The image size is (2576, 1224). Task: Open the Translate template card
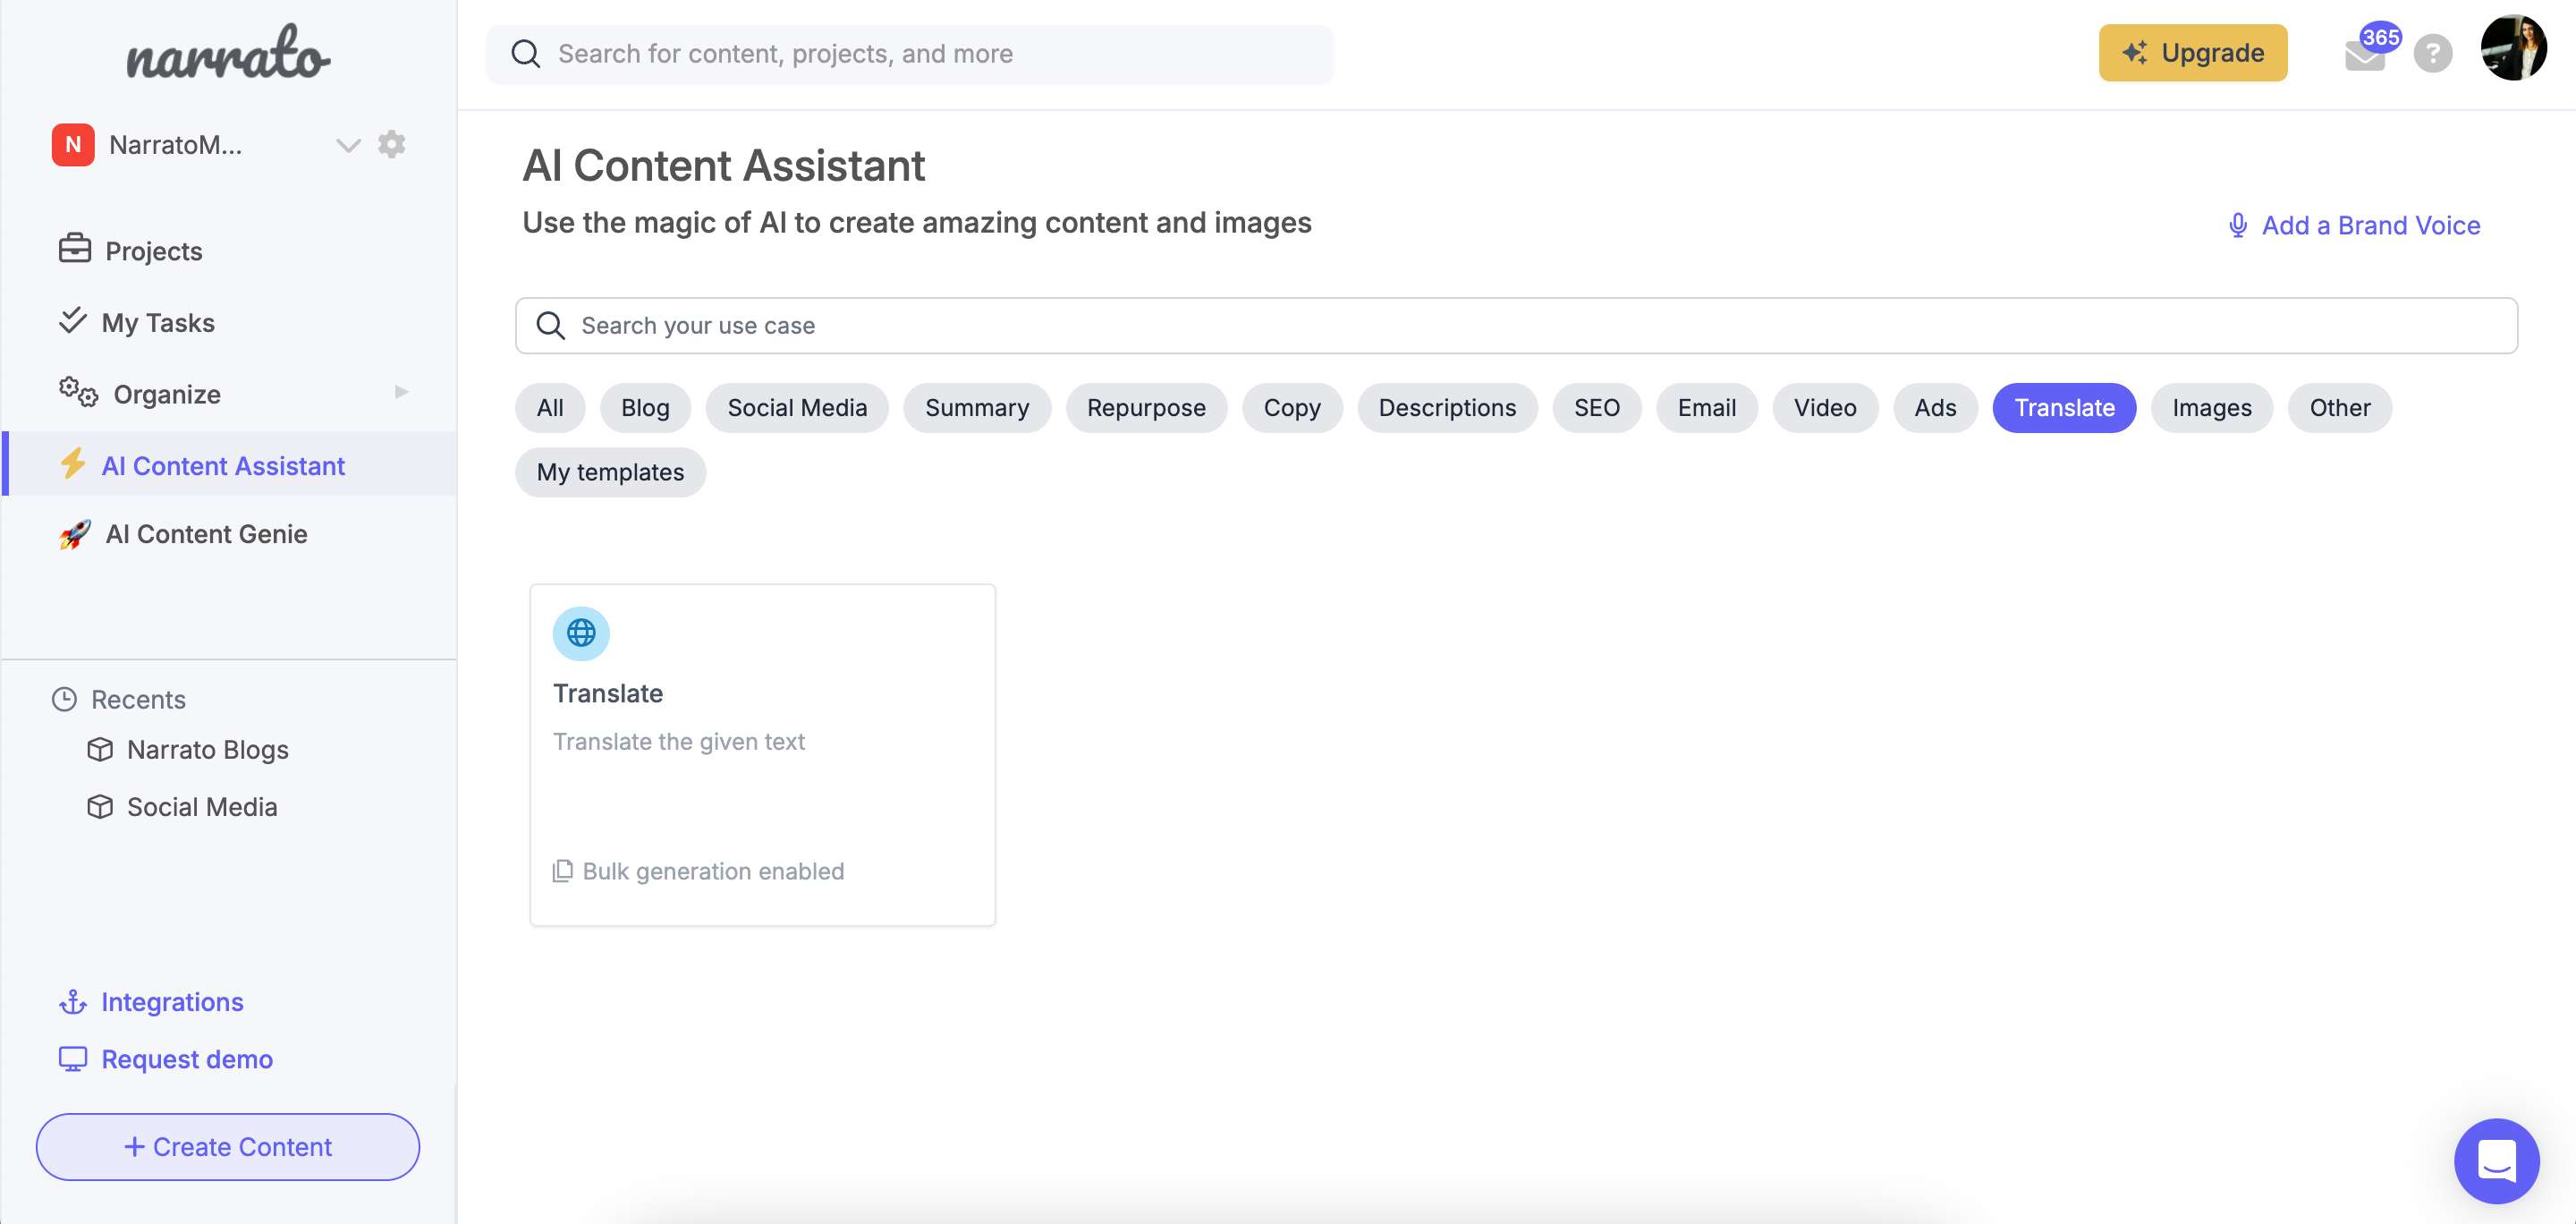point(762,754)
